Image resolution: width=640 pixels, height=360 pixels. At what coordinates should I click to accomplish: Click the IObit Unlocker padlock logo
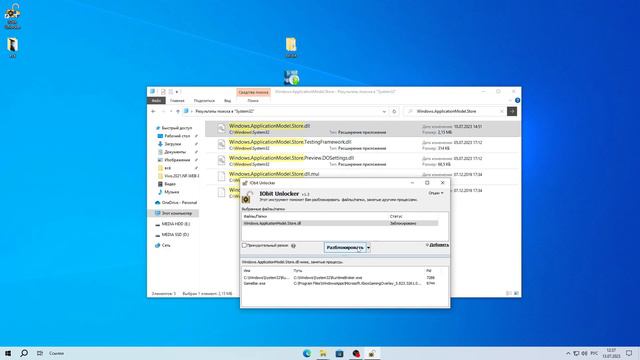247,197
